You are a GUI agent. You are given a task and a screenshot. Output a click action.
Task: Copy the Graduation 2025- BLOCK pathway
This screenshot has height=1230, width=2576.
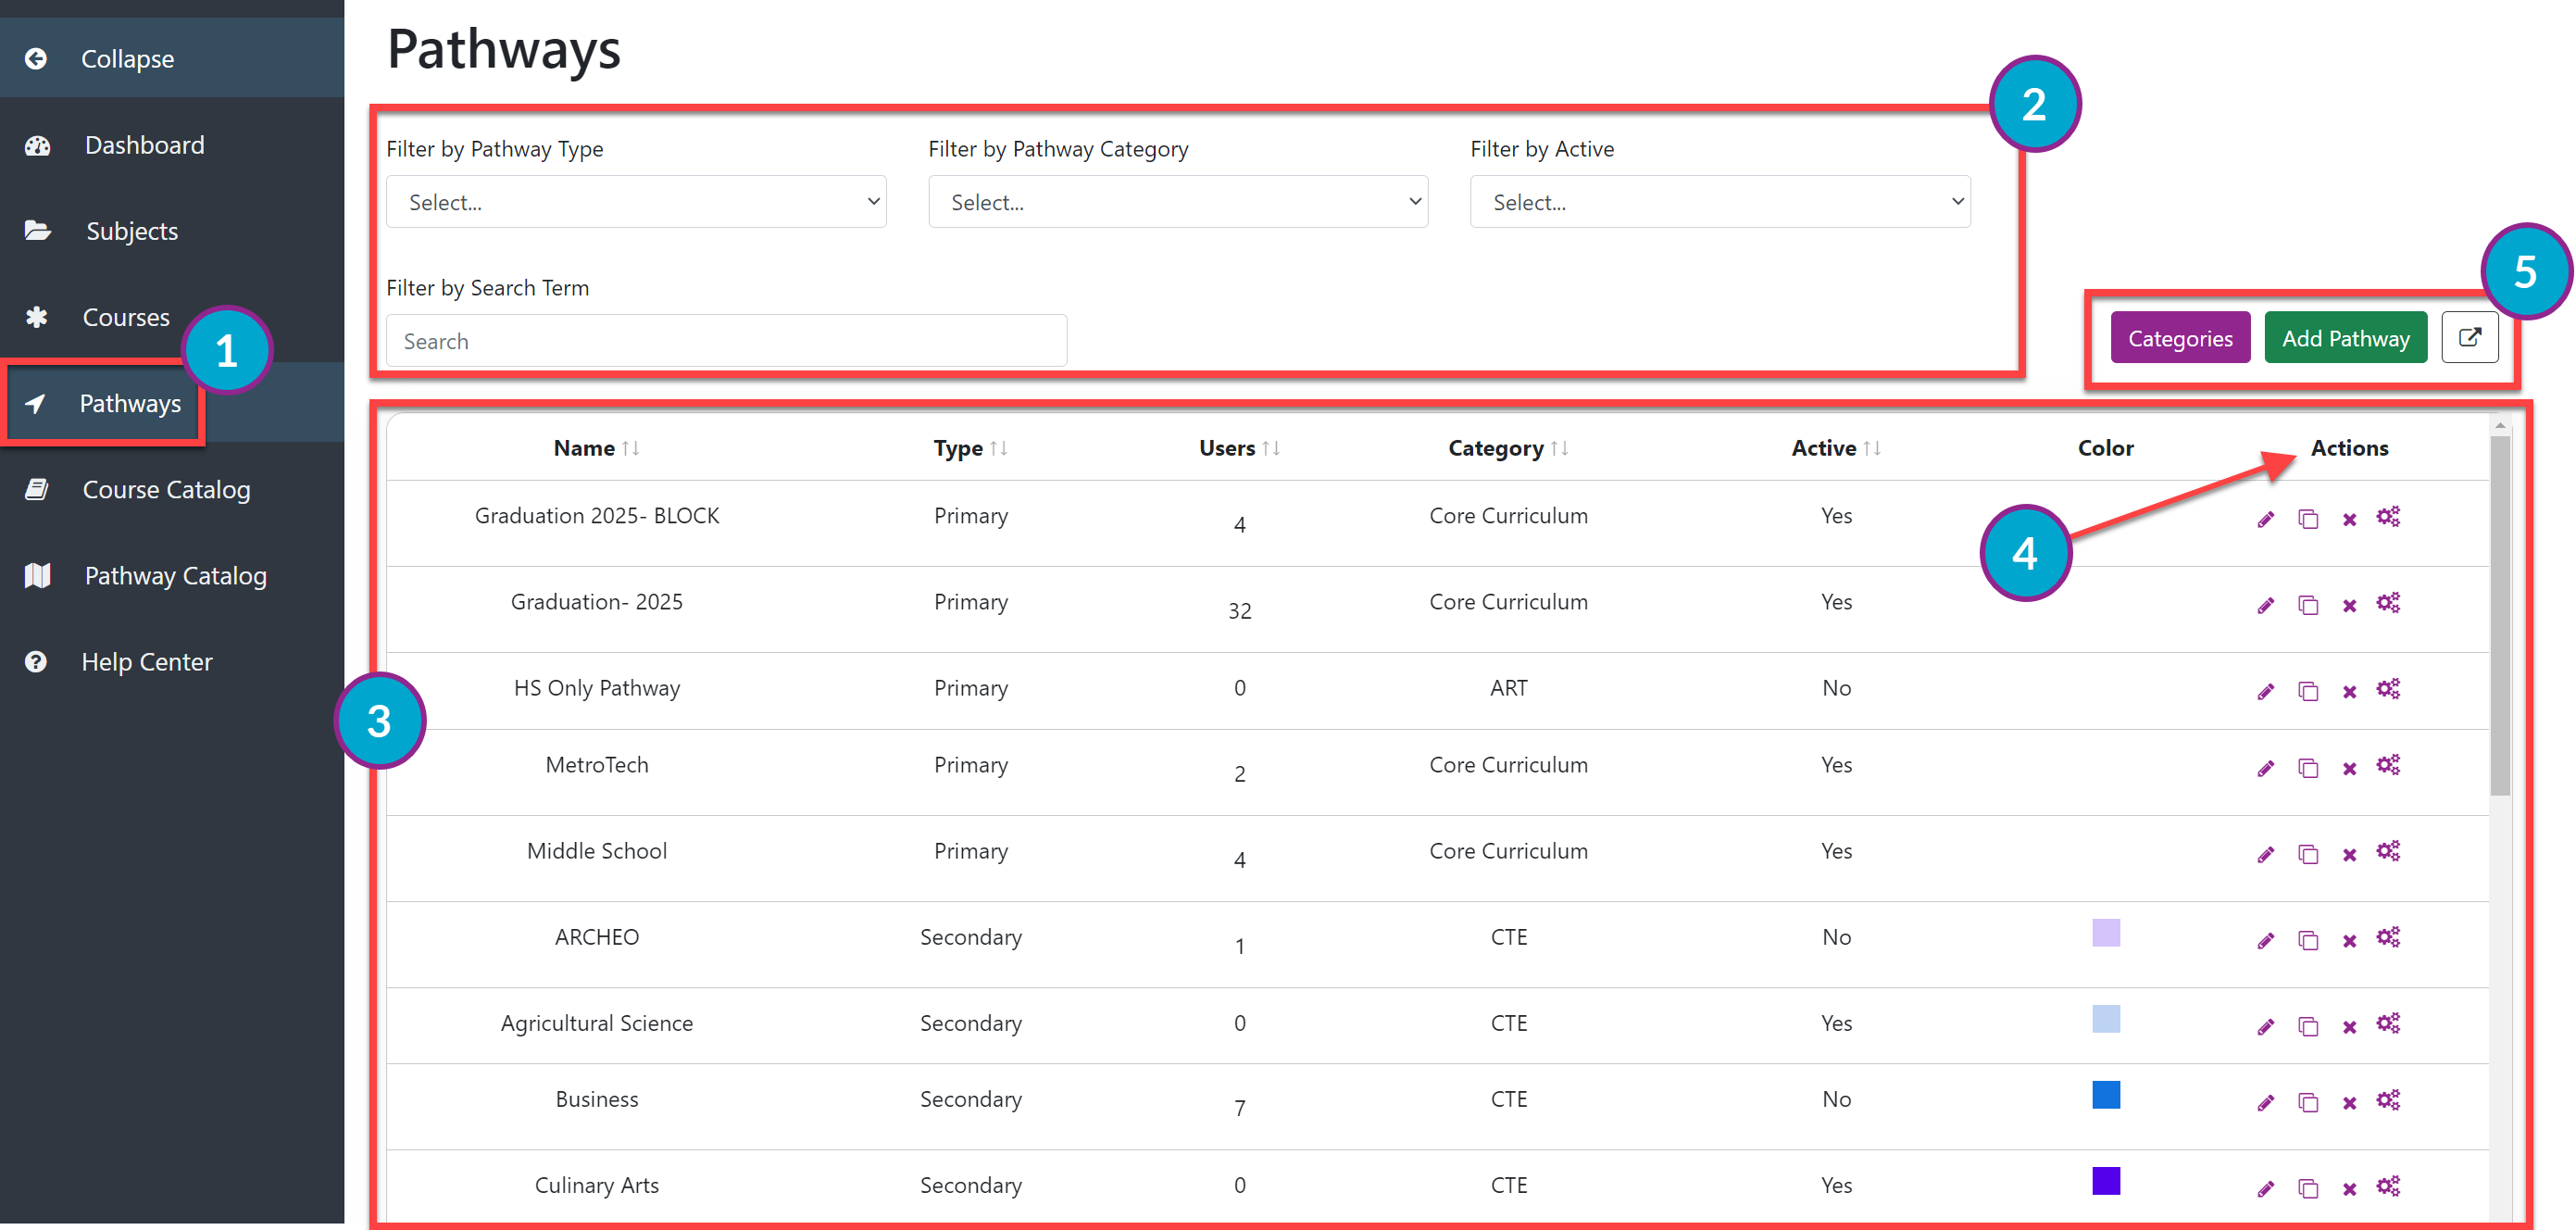coord(2308,519)
